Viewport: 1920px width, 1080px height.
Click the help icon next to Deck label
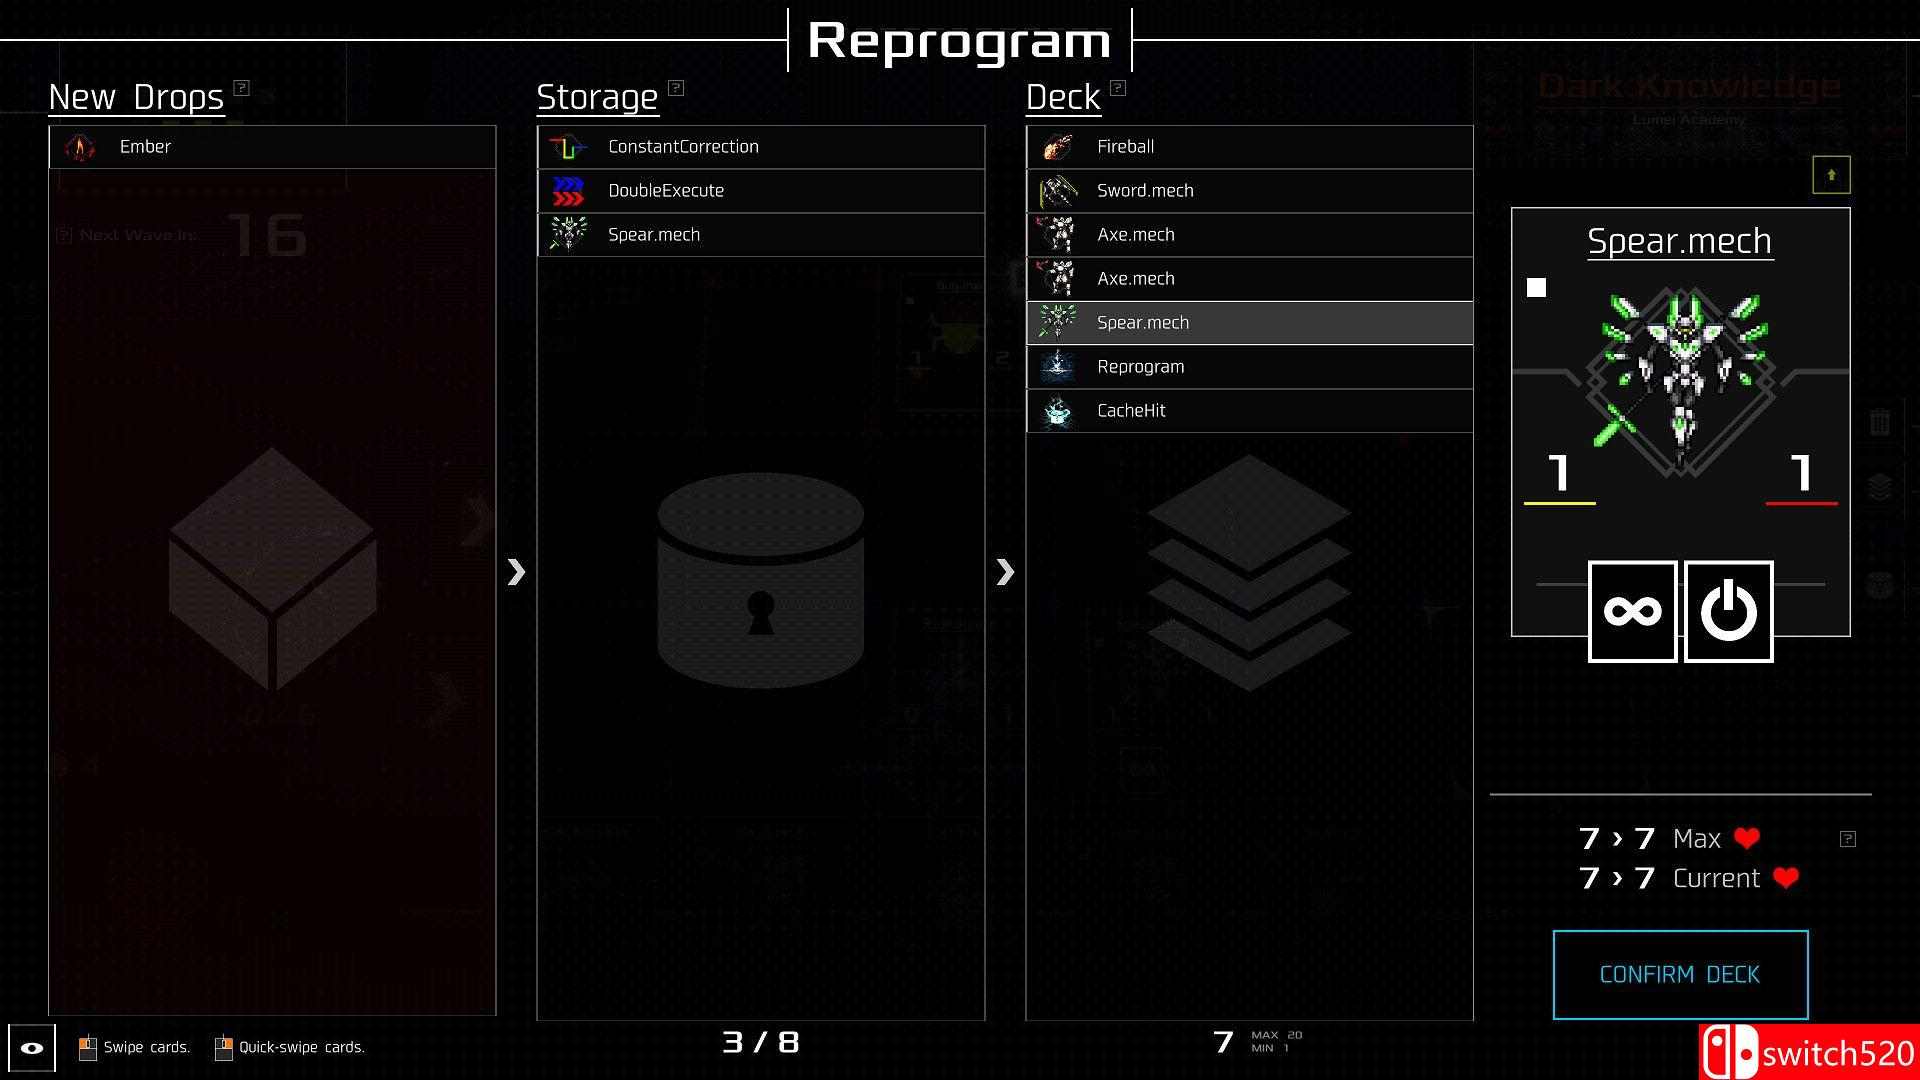(x=1116, y=87)
